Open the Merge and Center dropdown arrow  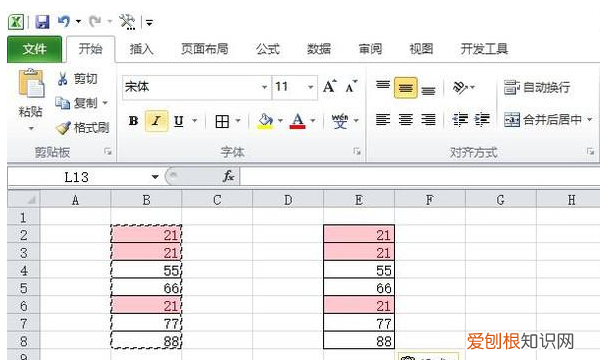coord(590,120)
